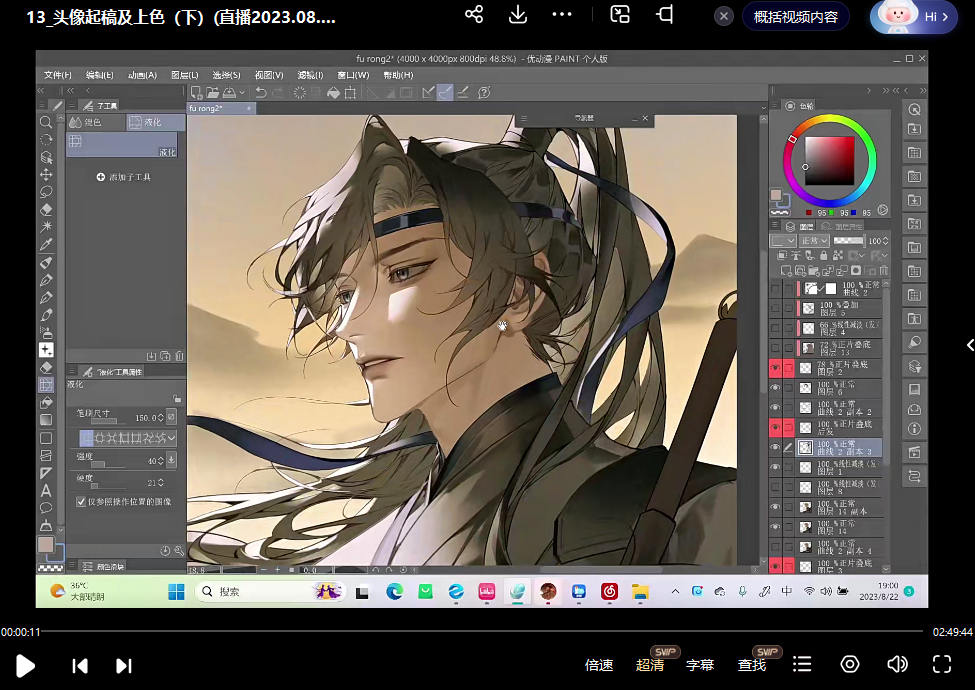The image size is (975, 690).
Task: Mute the video volume
Action: 897,664
